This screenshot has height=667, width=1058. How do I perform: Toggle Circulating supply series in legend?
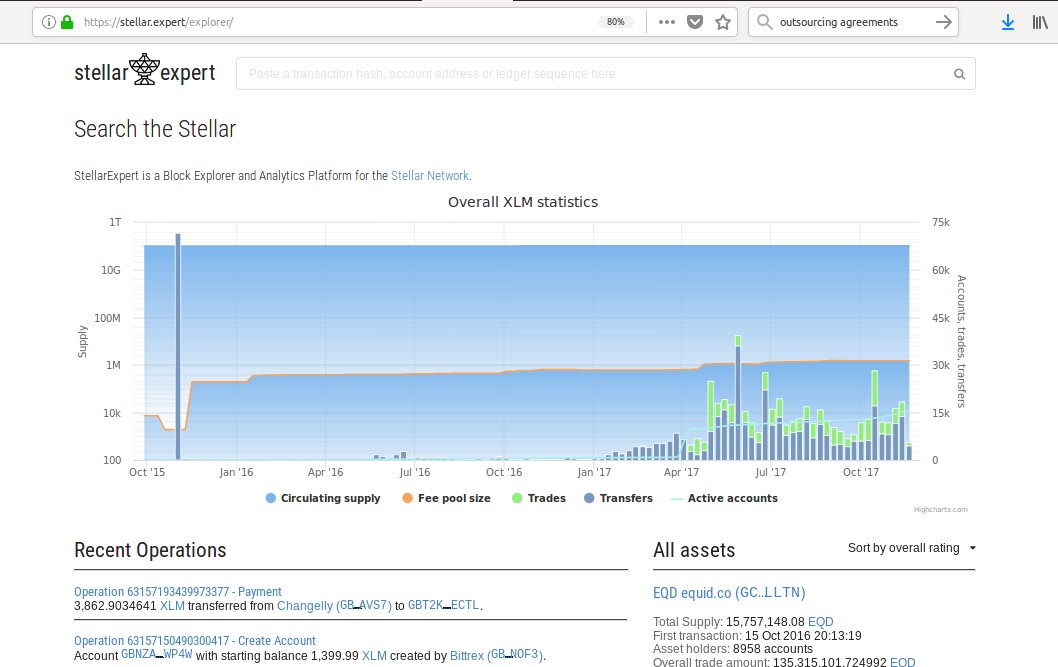323,498
